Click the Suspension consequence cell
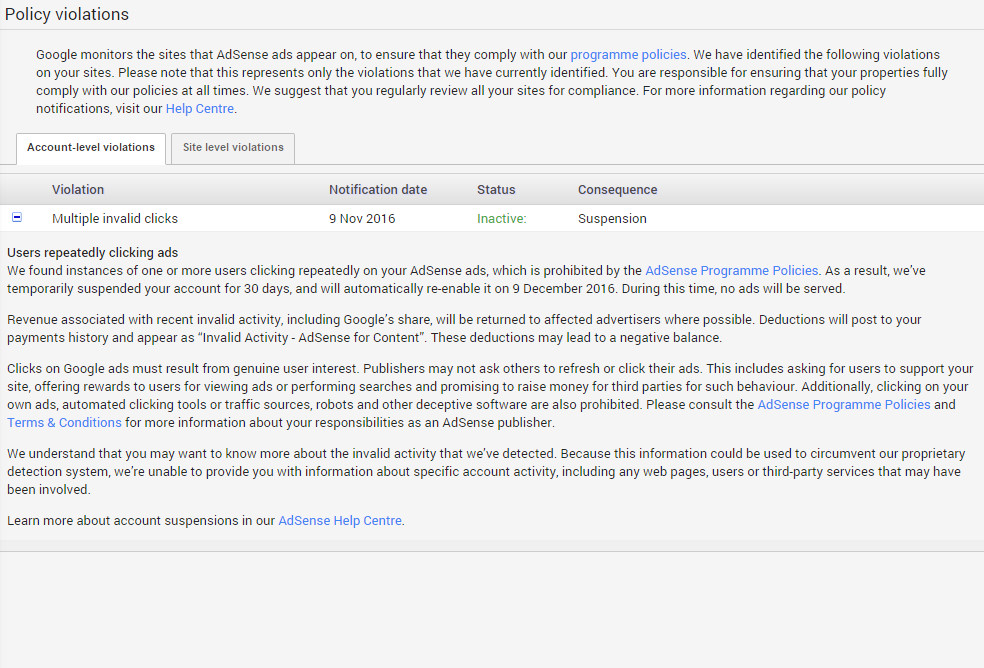Screen dimensions: 984x668 [x=612, y=218]
